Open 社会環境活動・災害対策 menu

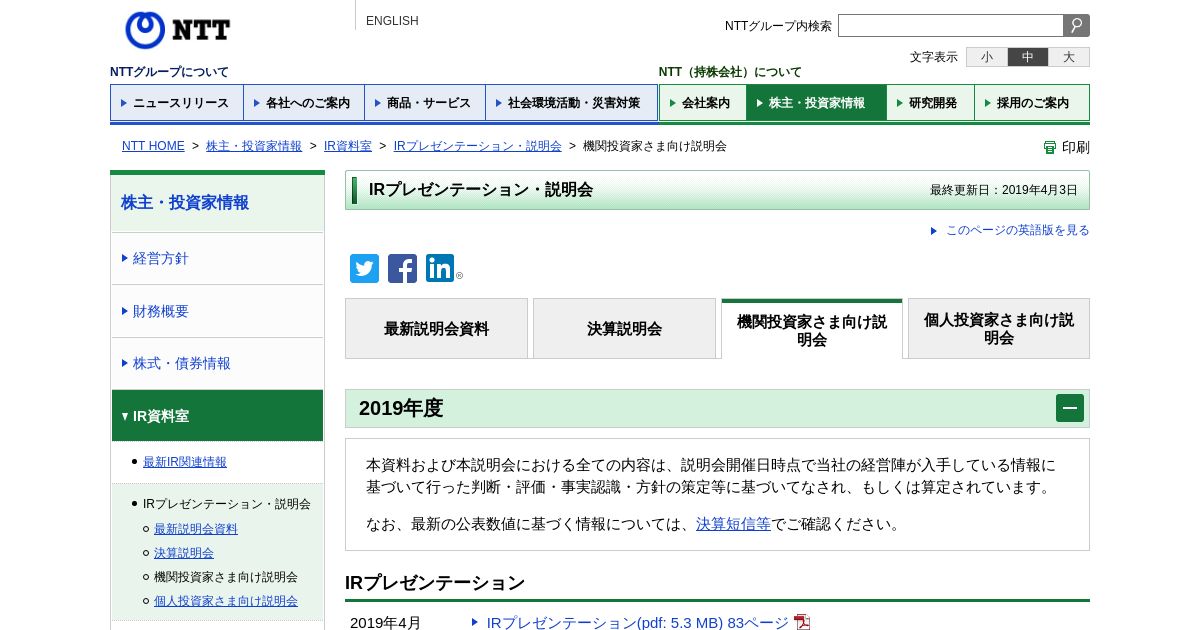coord(572,103)
